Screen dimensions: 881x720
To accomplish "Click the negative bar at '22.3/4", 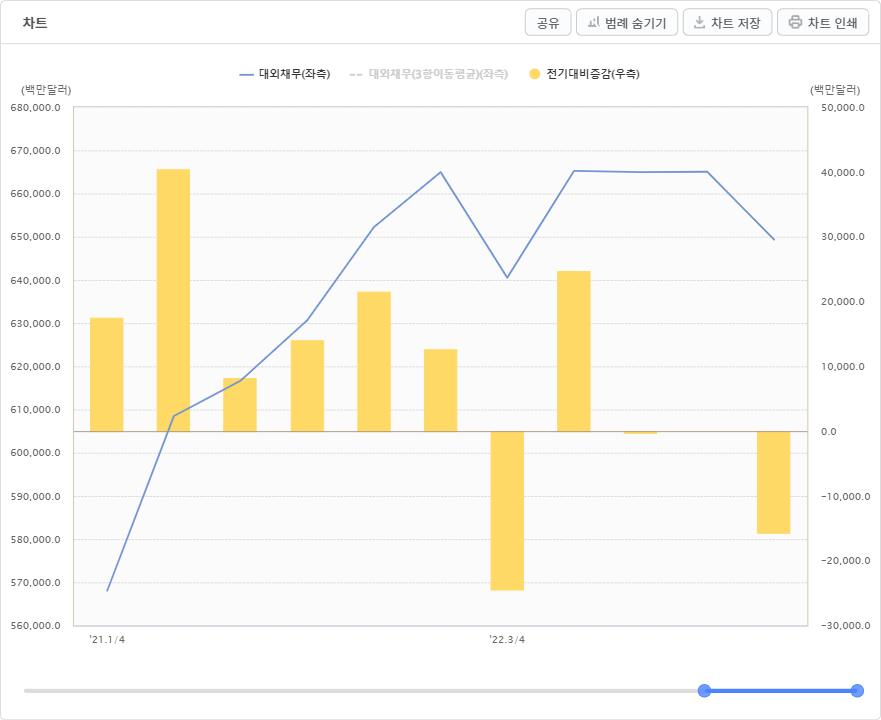I will (x=507, y=511).
